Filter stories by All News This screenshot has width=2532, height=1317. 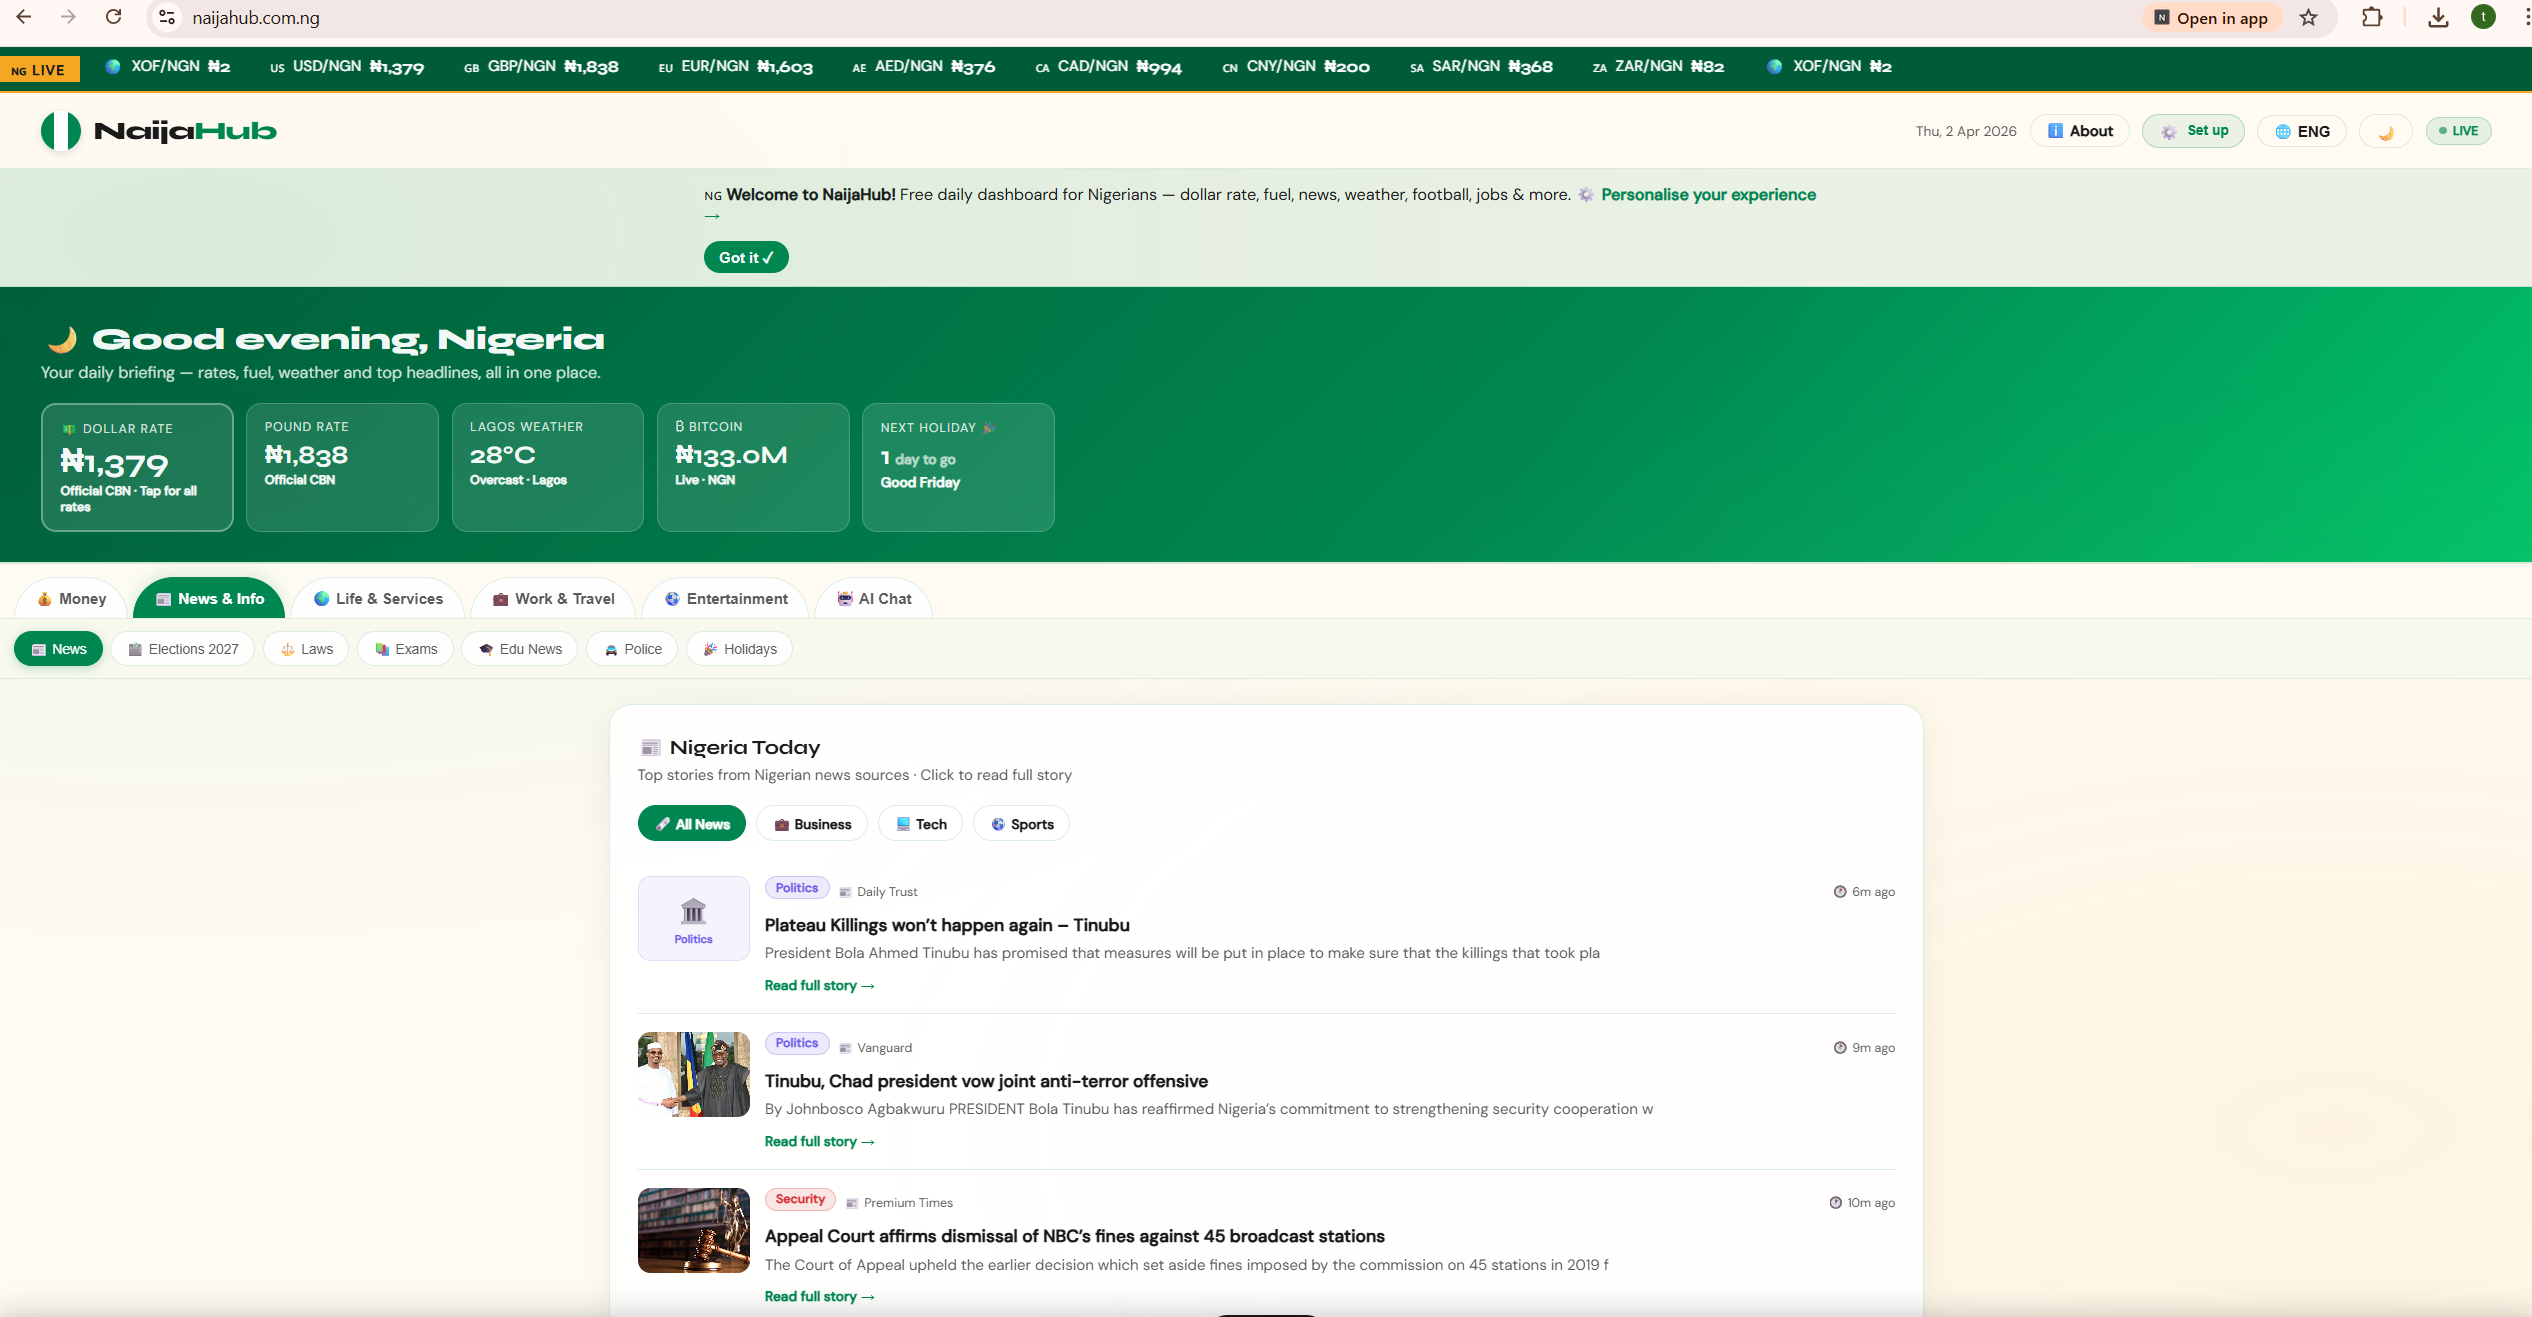[692, 824]
